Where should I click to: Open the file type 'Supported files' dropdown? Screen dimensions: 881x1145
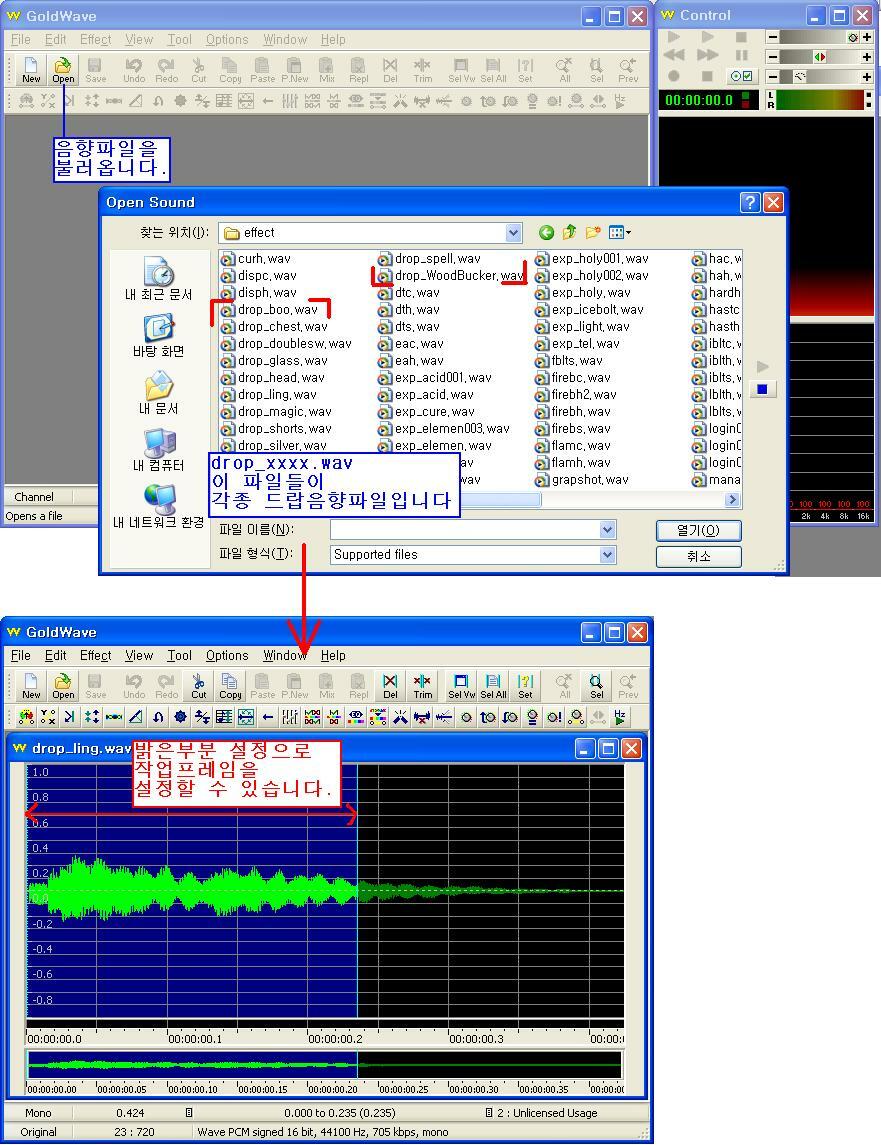tap(607, 555)
